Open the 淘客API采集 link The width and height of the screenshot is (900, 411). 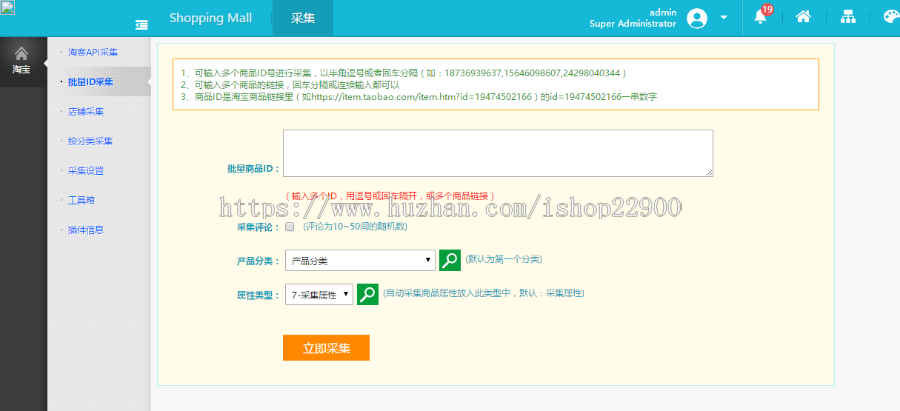click(93, 52)
